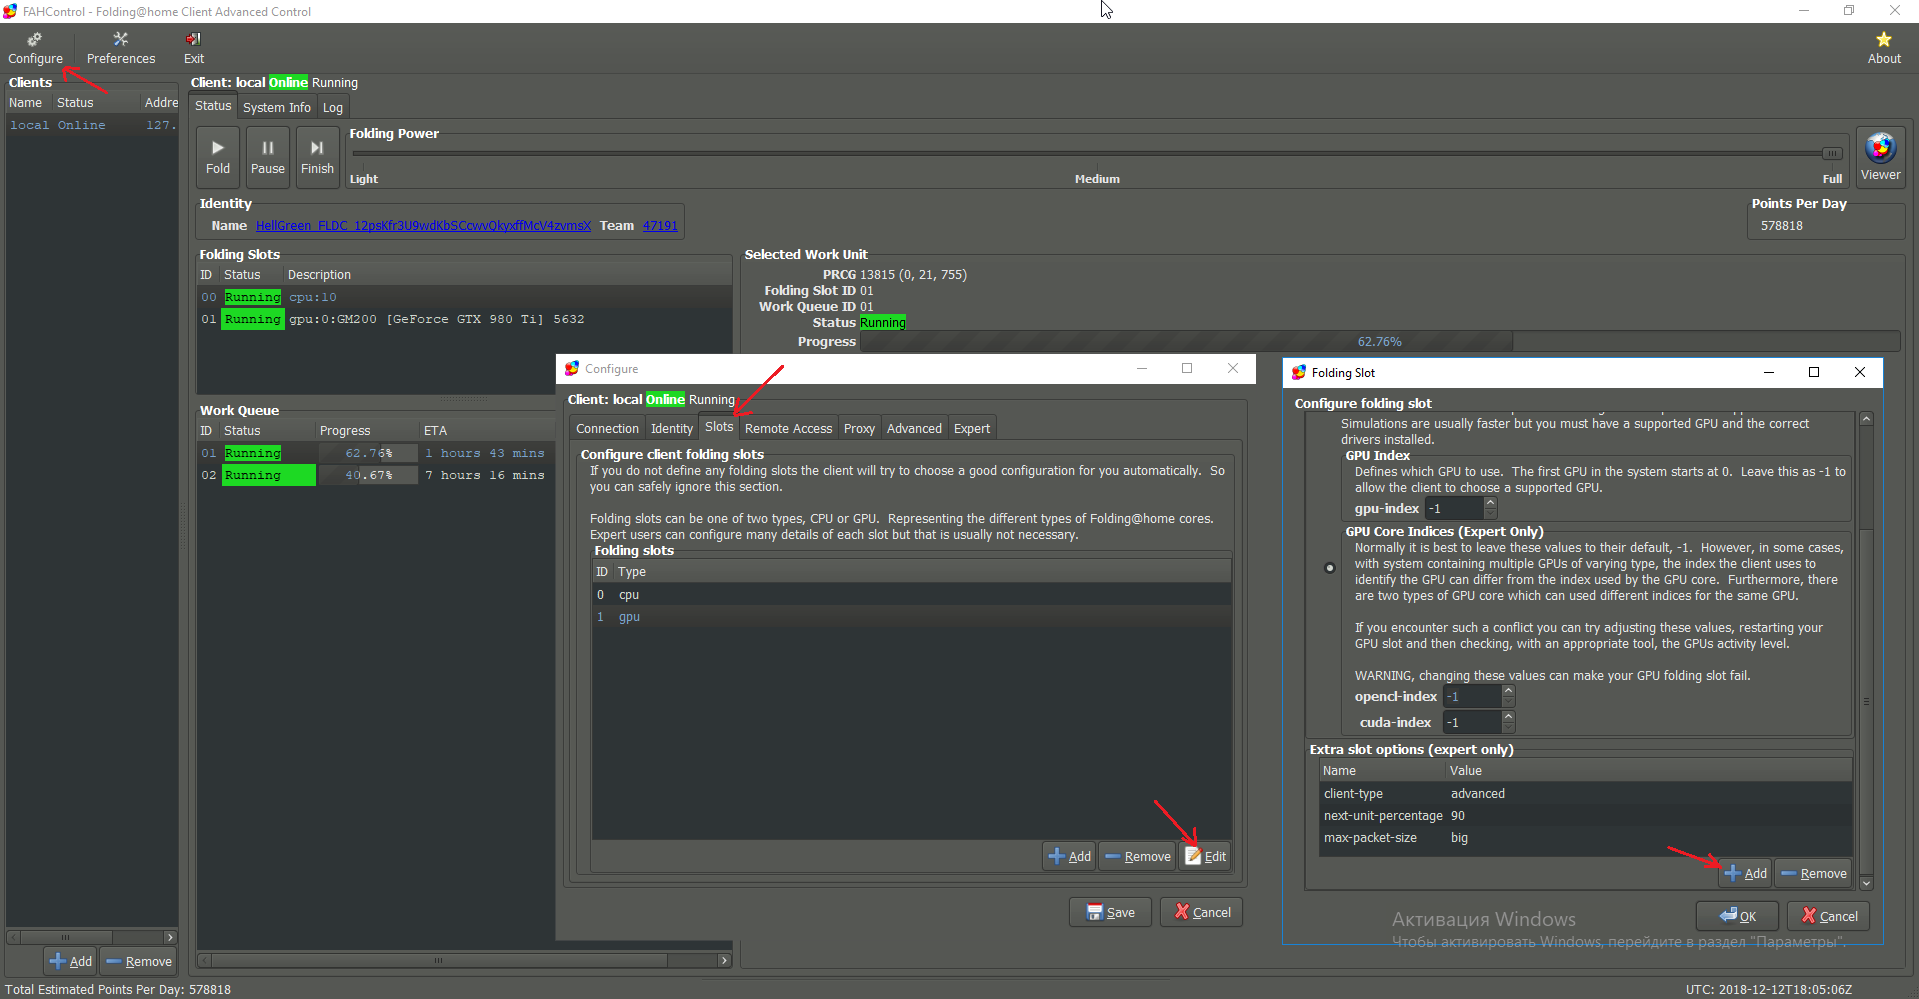The image size is (1919, 999).
Task: Click the gpu-index input field
Action: [x=1455, y=509]
